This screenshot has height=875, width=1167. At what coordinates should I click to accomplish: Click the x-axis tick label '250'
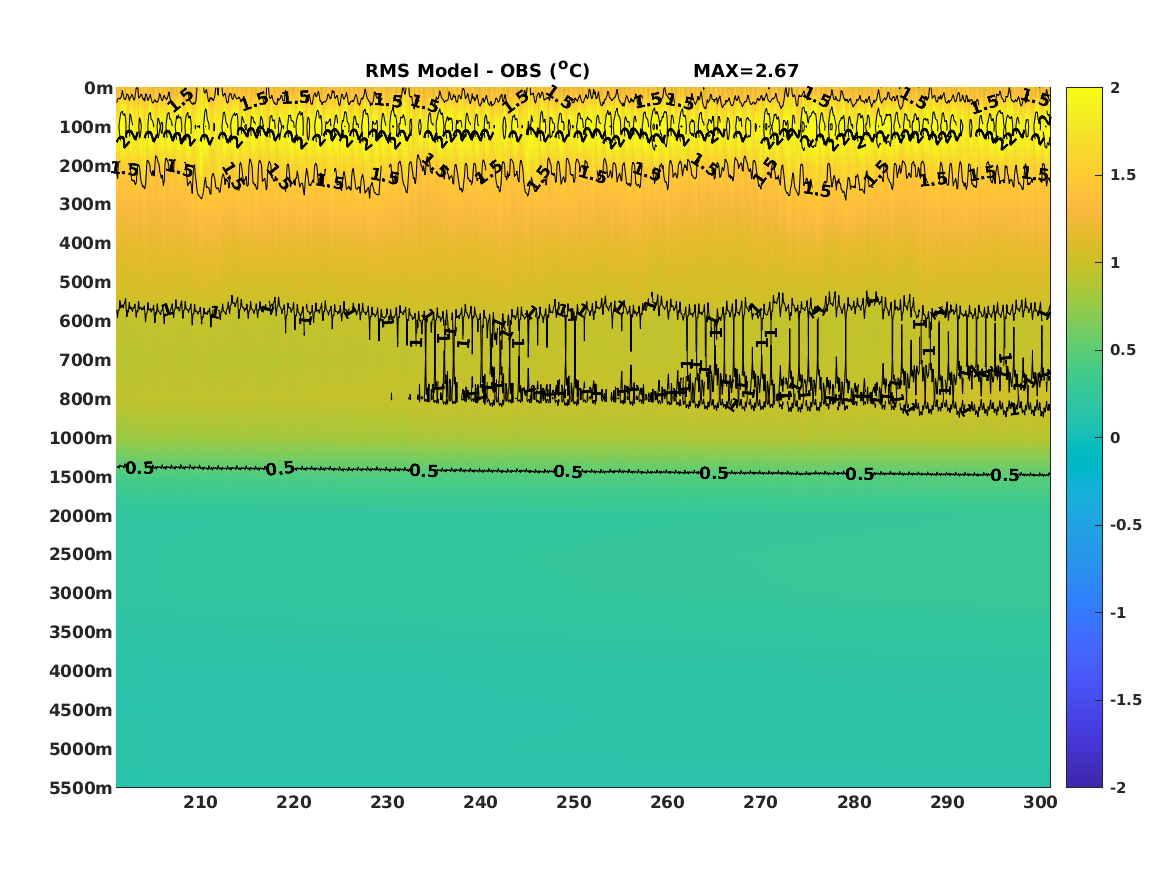pos(575,803)
